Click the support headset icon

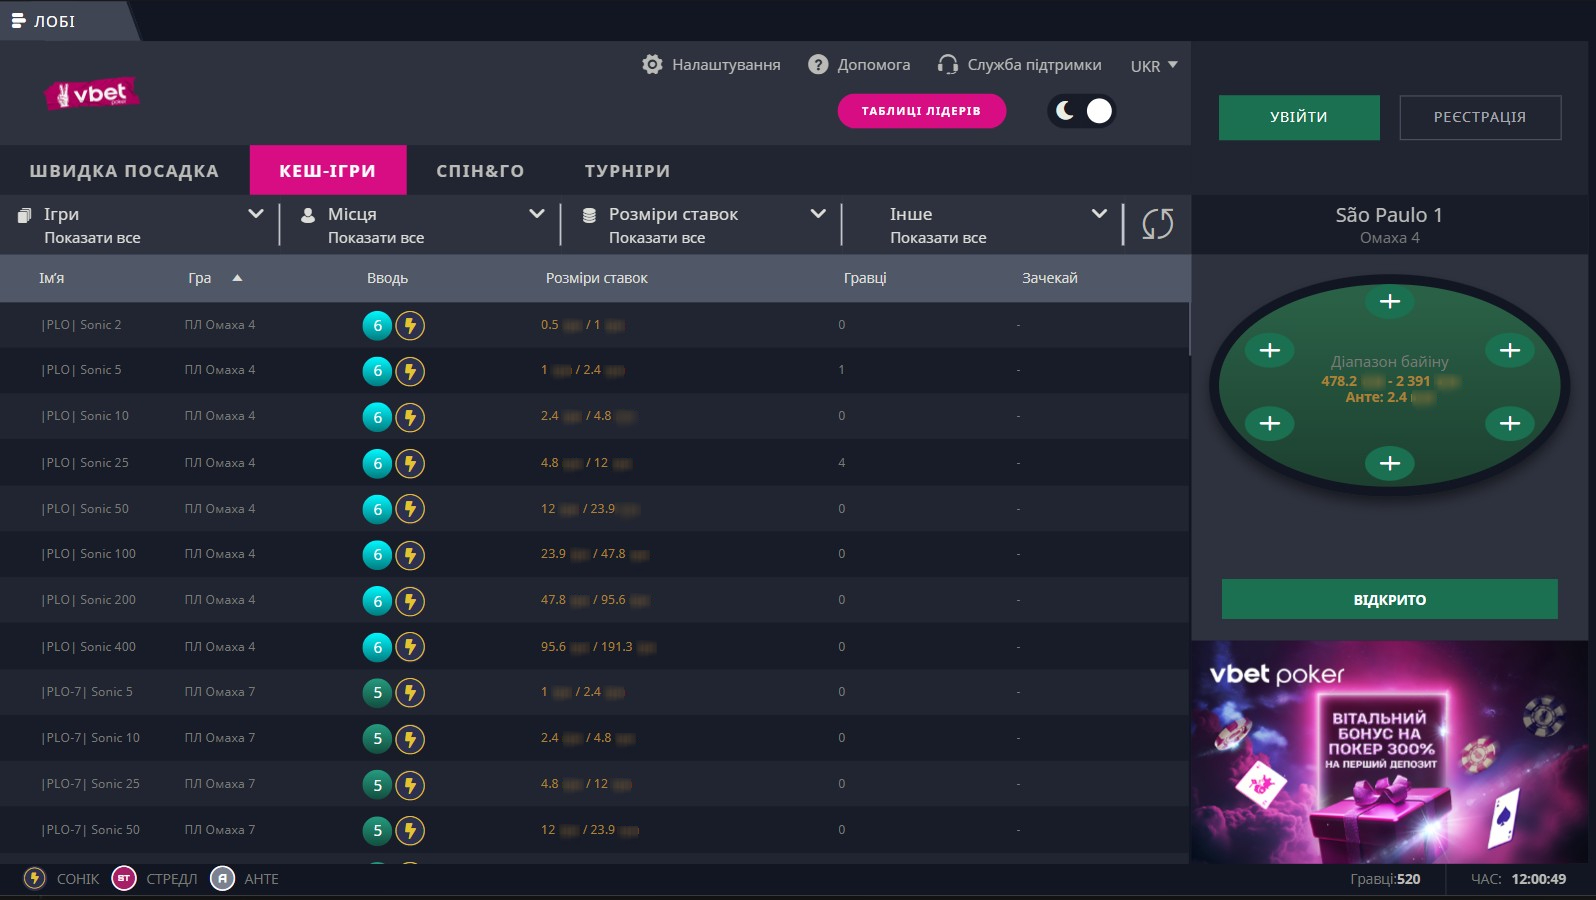tap(947, 65)
